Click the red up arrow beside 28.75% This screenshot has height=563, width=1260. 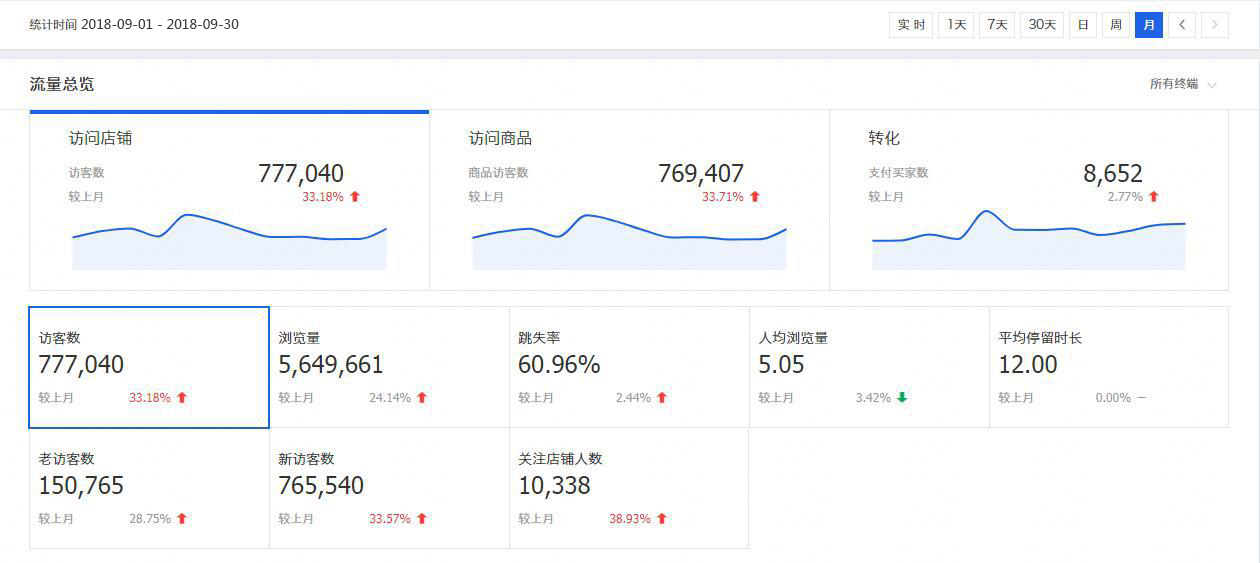182,518
